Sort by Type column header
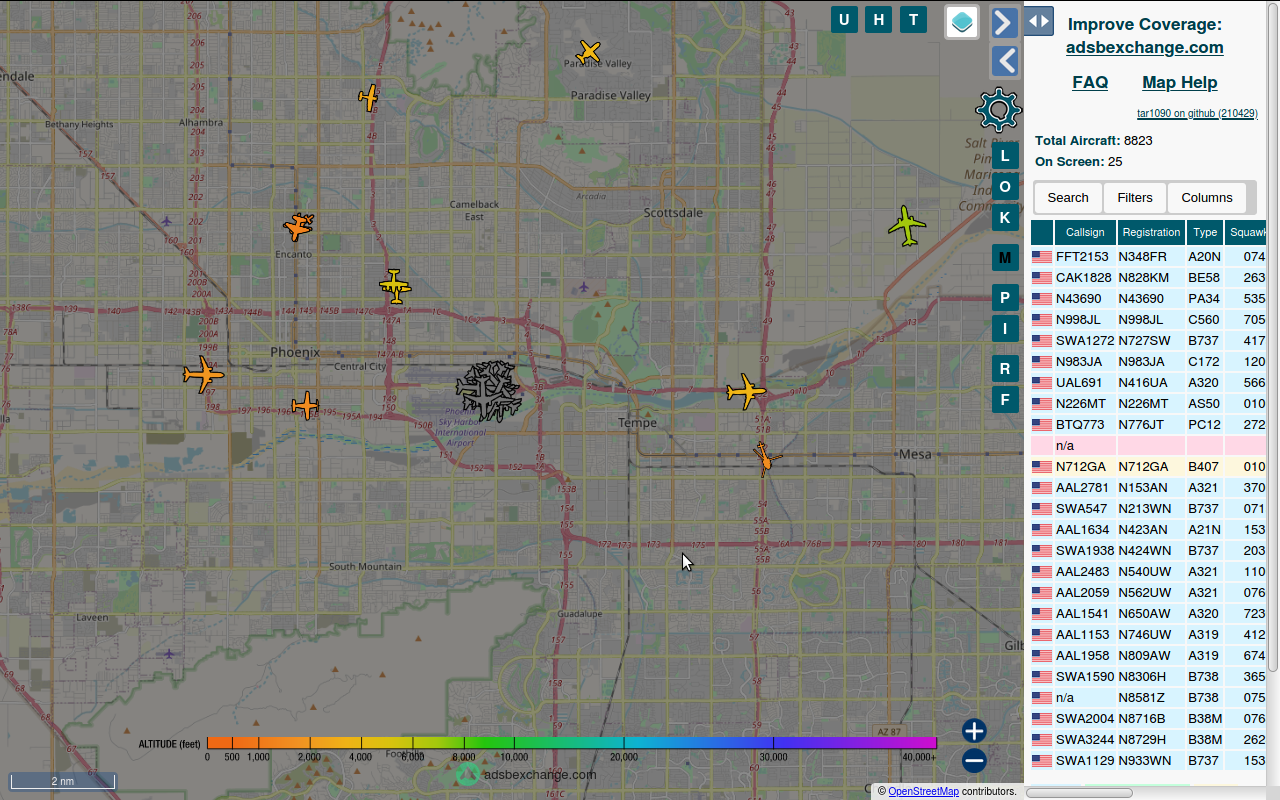Screen dimensions: 1280x800 point(1205,232)
